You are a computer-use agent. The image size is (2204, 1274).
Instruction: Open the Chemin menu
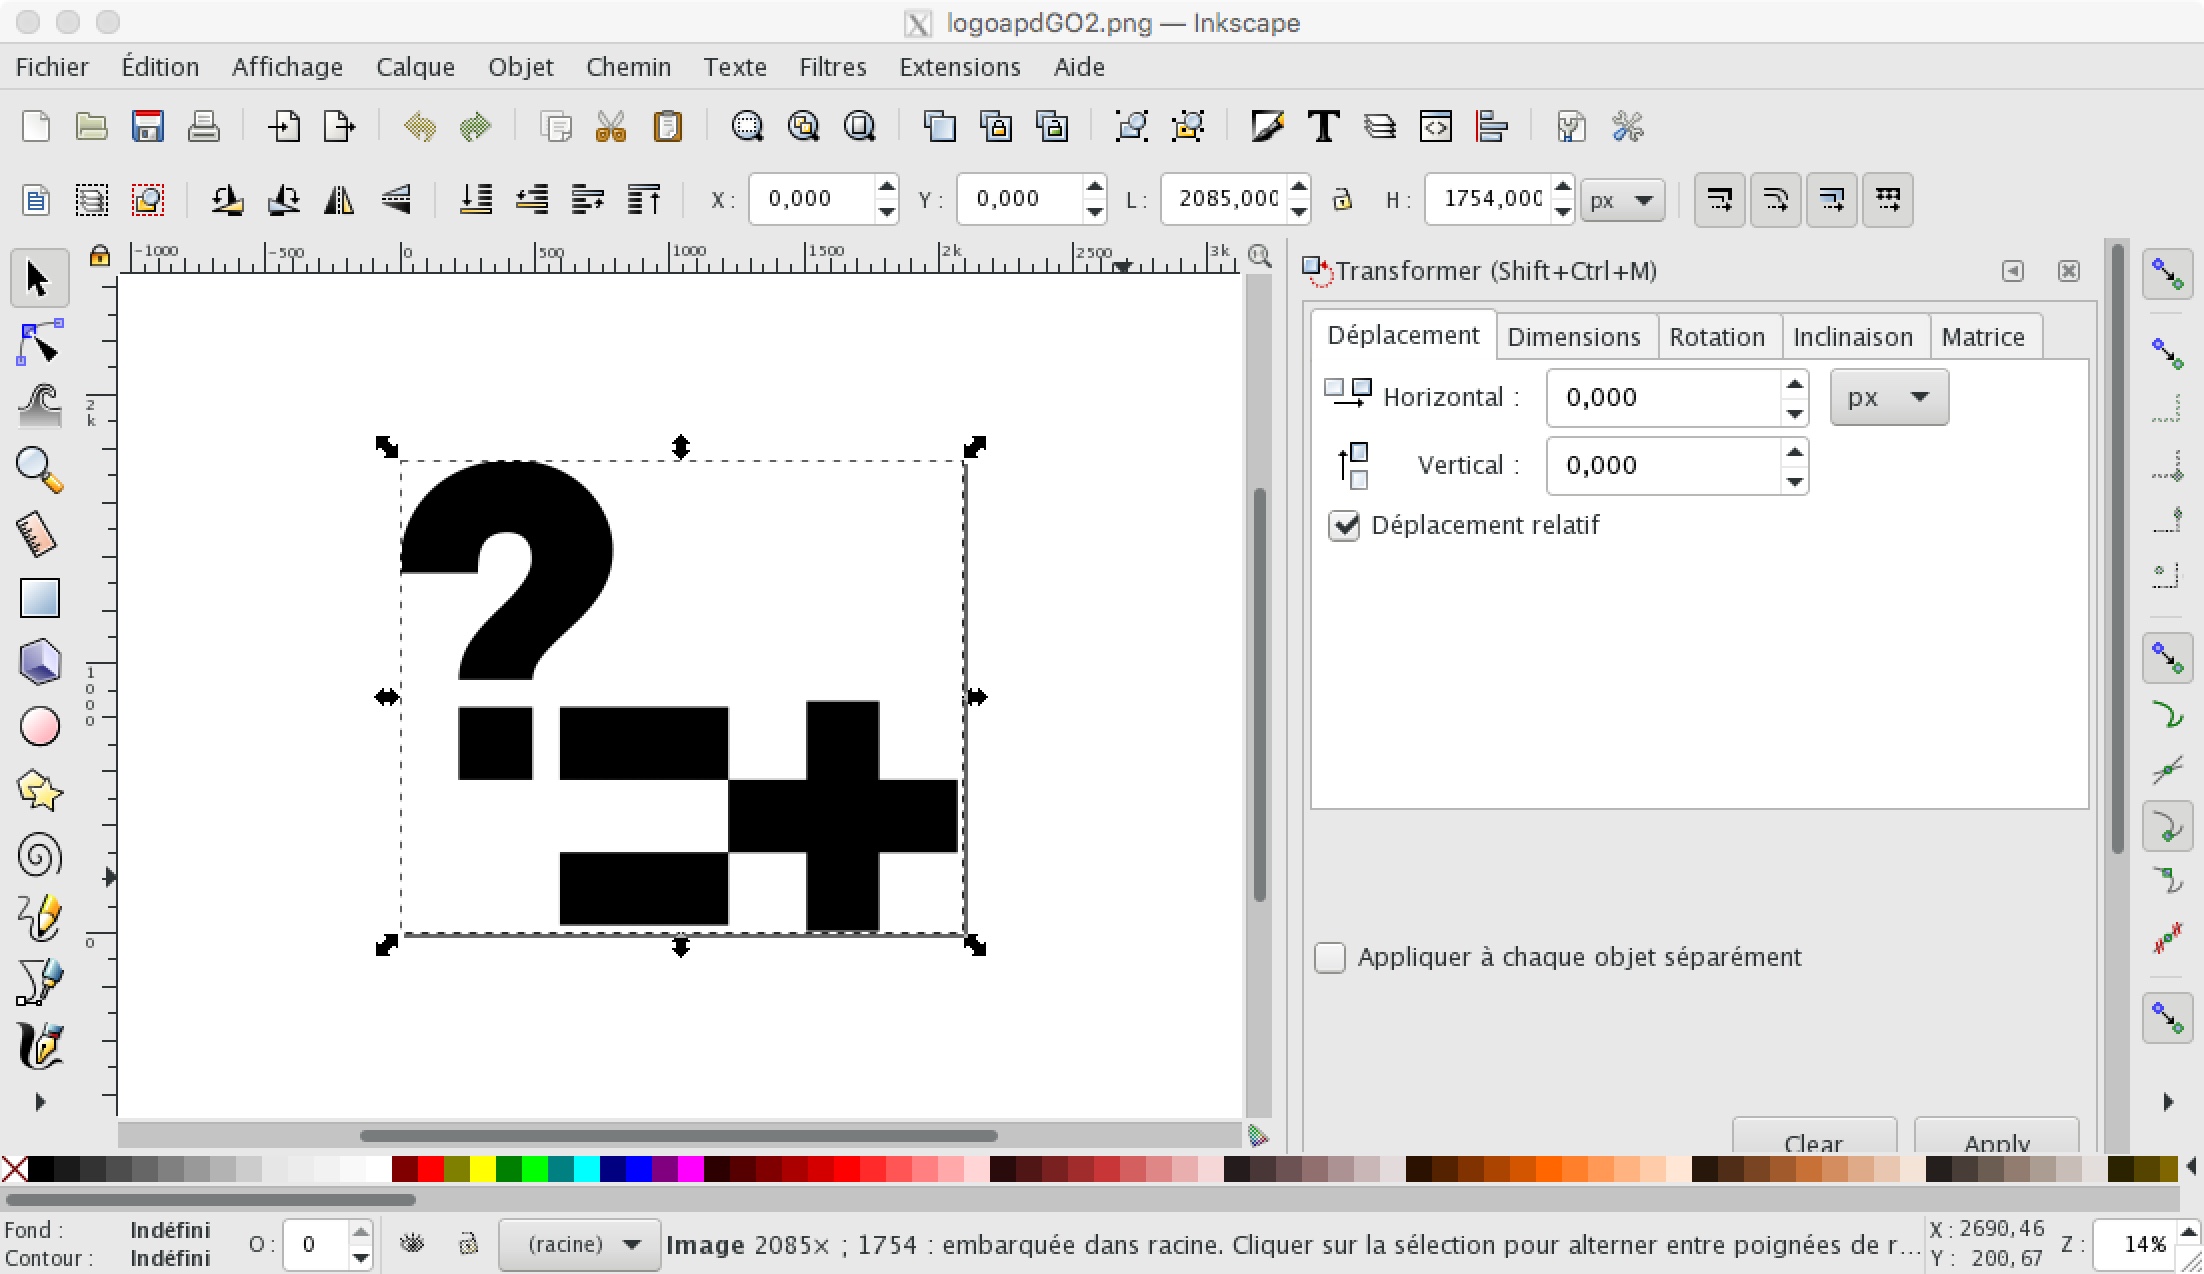pyautogui.click(x=628, y=67)
